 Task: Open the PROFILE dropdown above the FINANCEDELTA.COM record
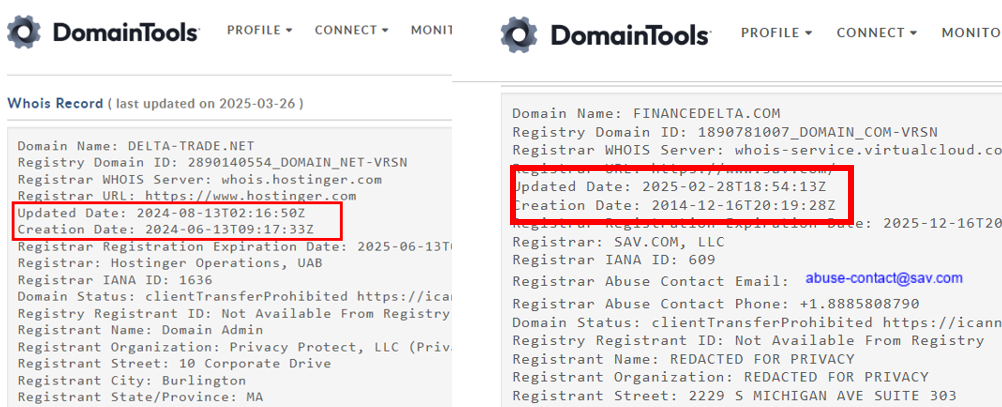click(x=776, y=33)
